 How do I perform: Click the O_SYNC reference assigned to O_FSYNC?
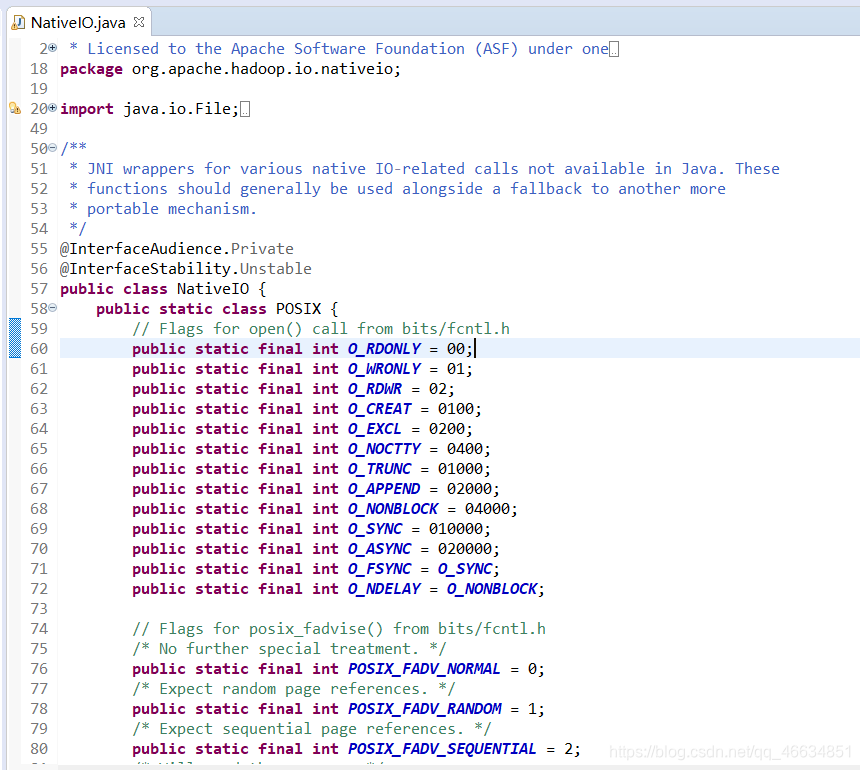[x=463, y=568]
